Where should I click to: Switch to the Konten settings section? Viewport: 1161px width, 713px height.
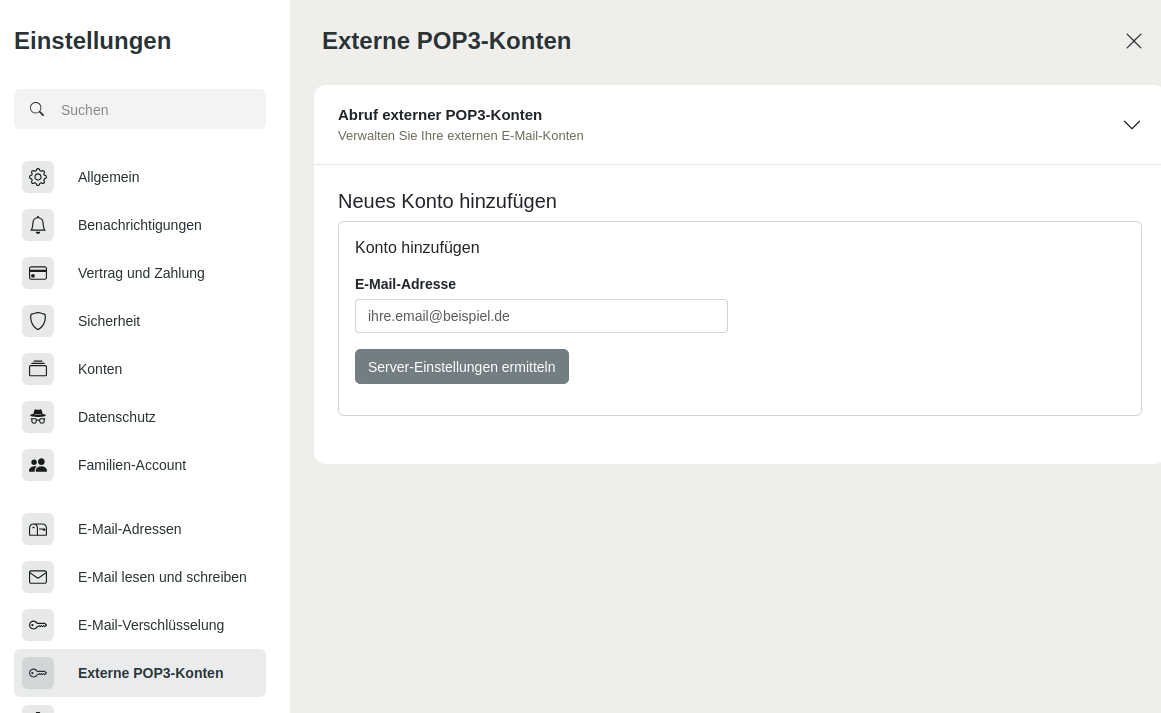tap(100, 369)
